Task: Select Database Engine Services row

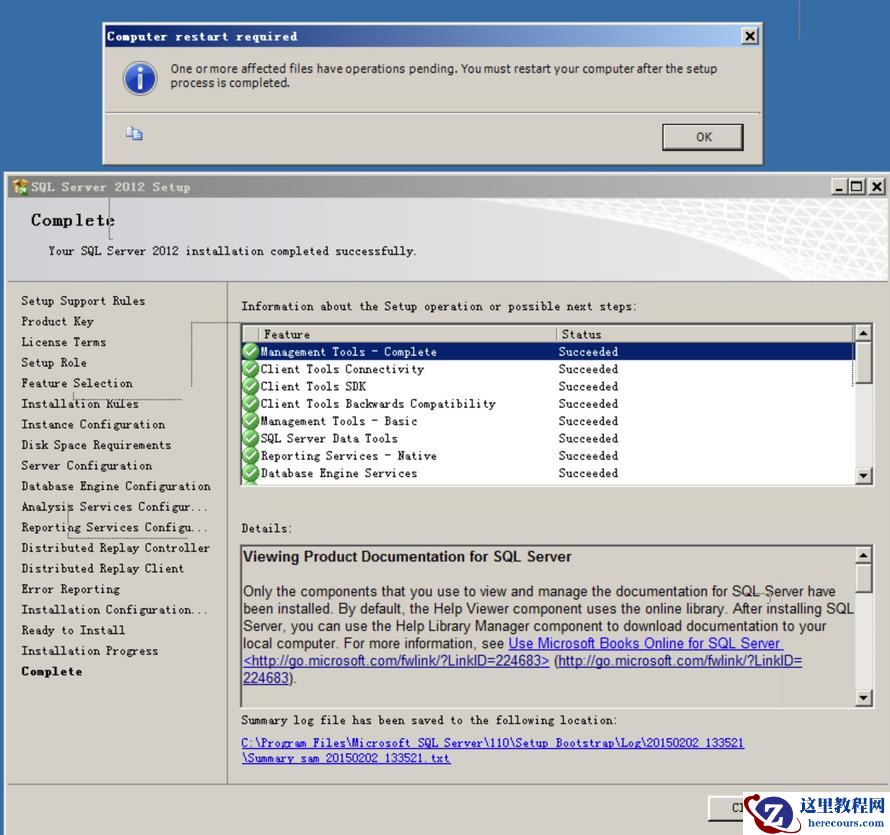Action: 548,473
